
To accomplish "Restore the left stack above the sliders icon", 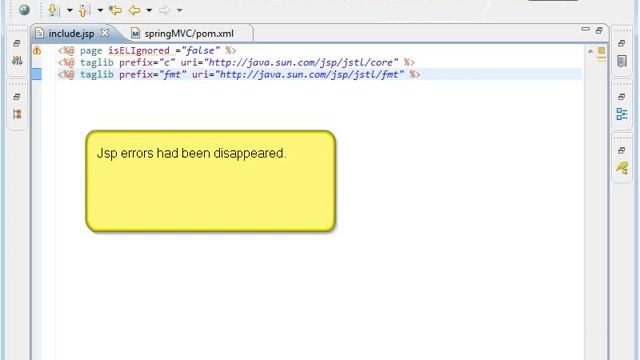I will click(x=17, y=43).
